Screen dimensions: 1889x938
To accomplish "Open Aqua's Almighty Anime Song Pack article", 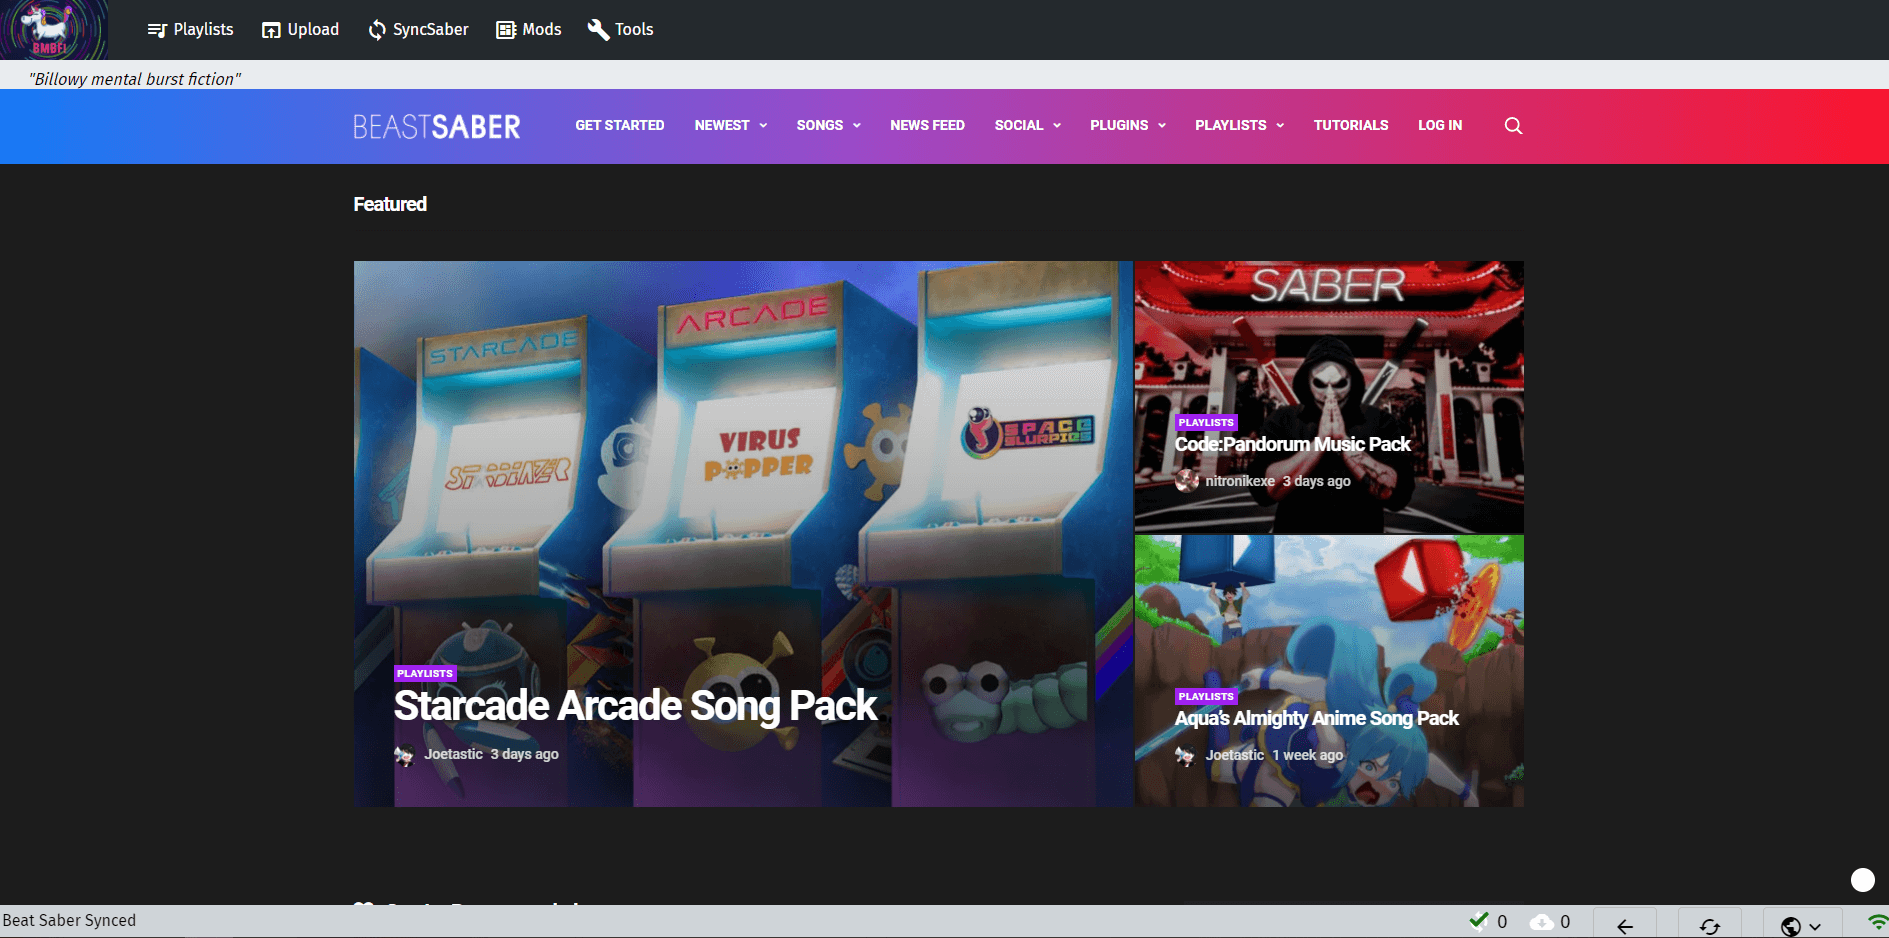I will tap(1316, 718).
